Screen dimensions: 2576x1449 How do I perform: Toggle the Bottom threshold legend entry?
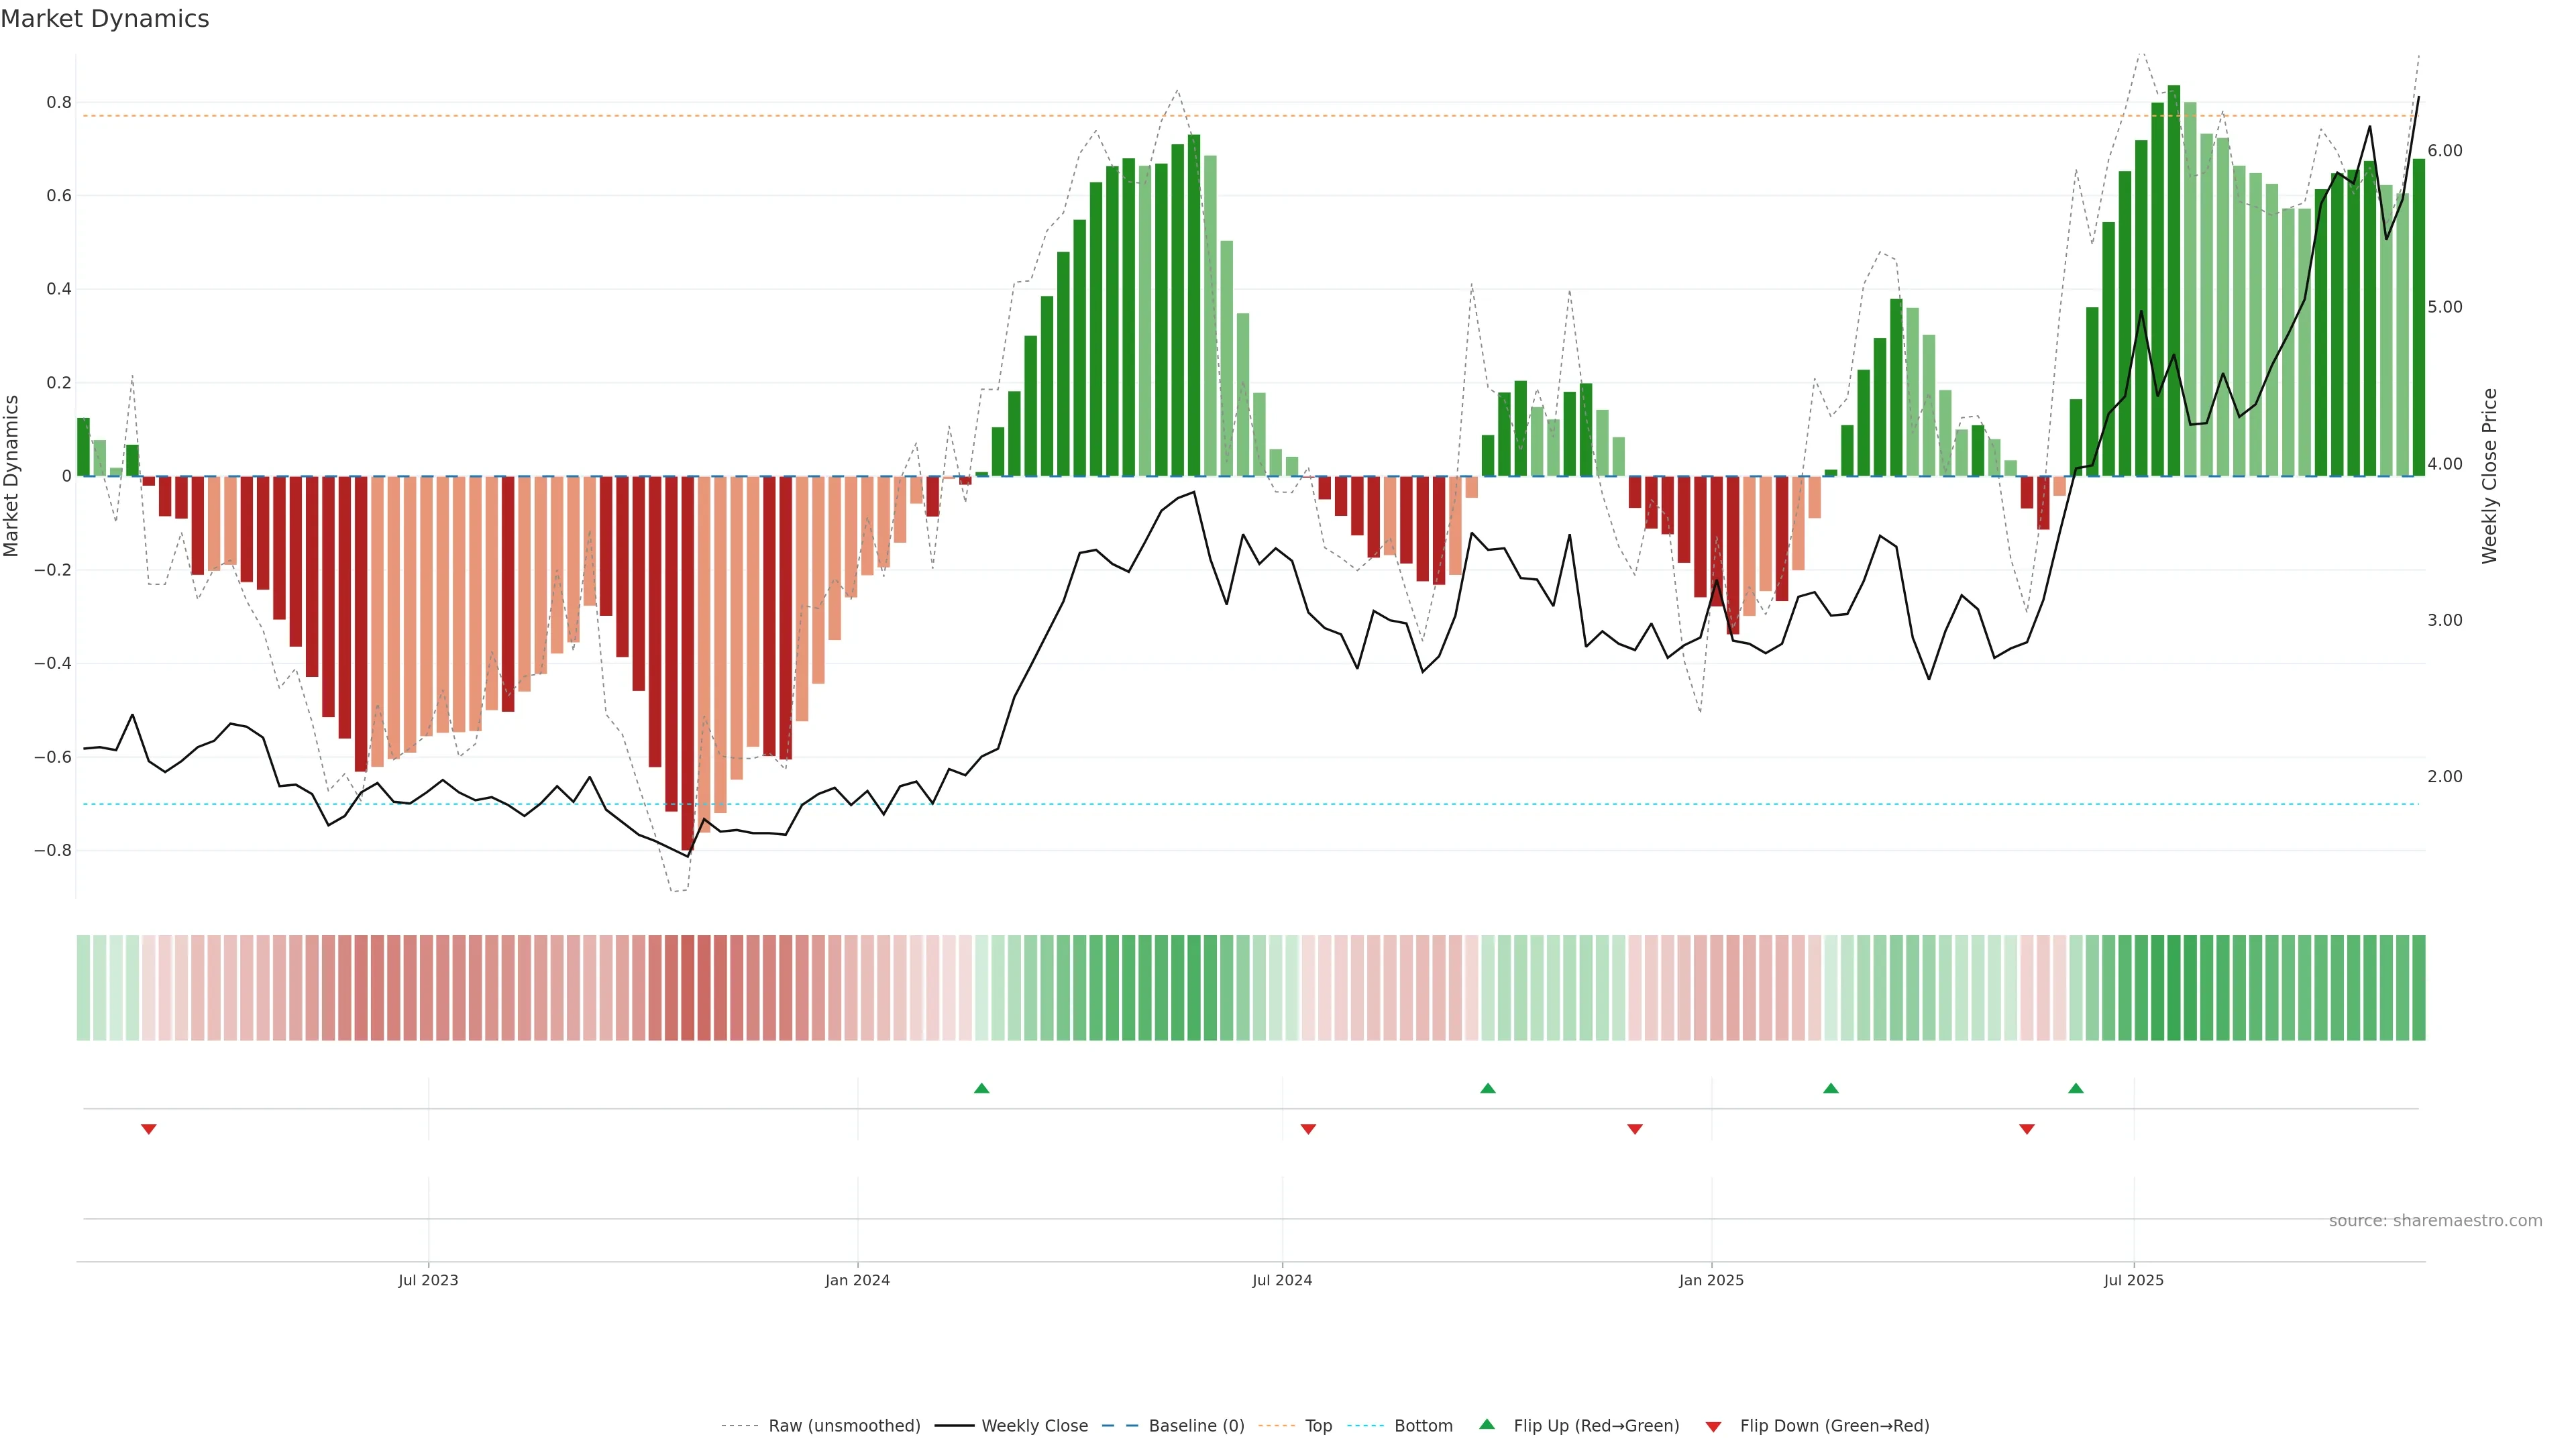coord(1423,1426)
